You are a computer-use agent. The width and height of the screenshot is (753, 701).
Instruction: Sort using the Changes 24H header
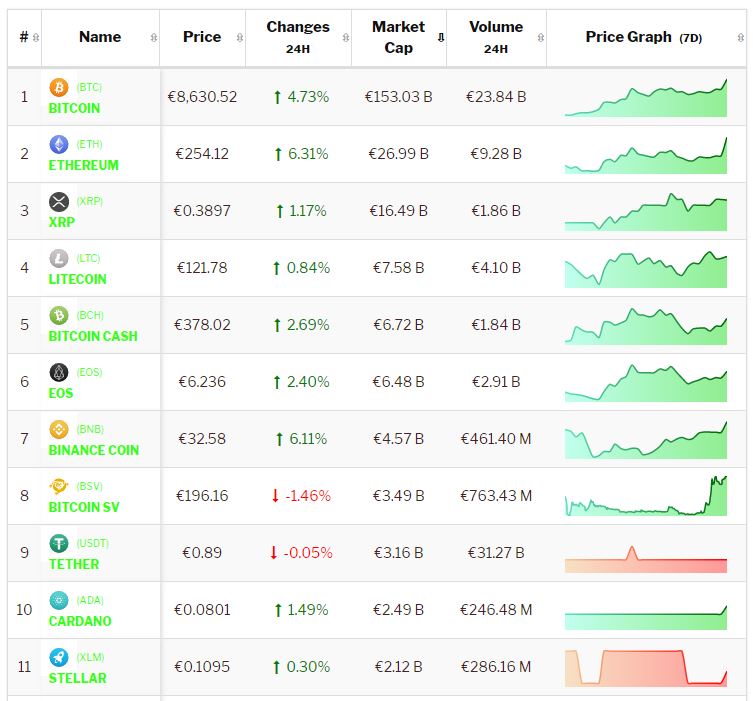[298, 37]
